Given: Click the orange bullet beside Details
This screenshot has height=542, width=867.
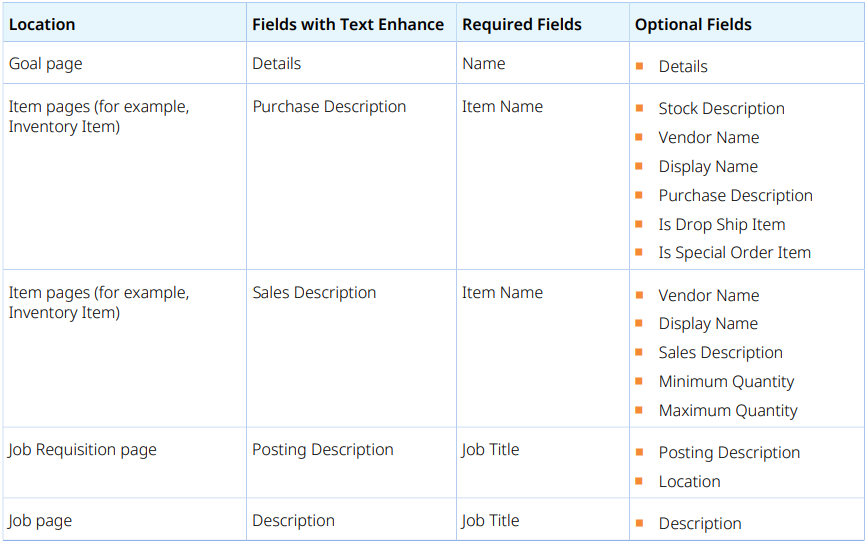Looking at the screenshot, I should point(639,66).
